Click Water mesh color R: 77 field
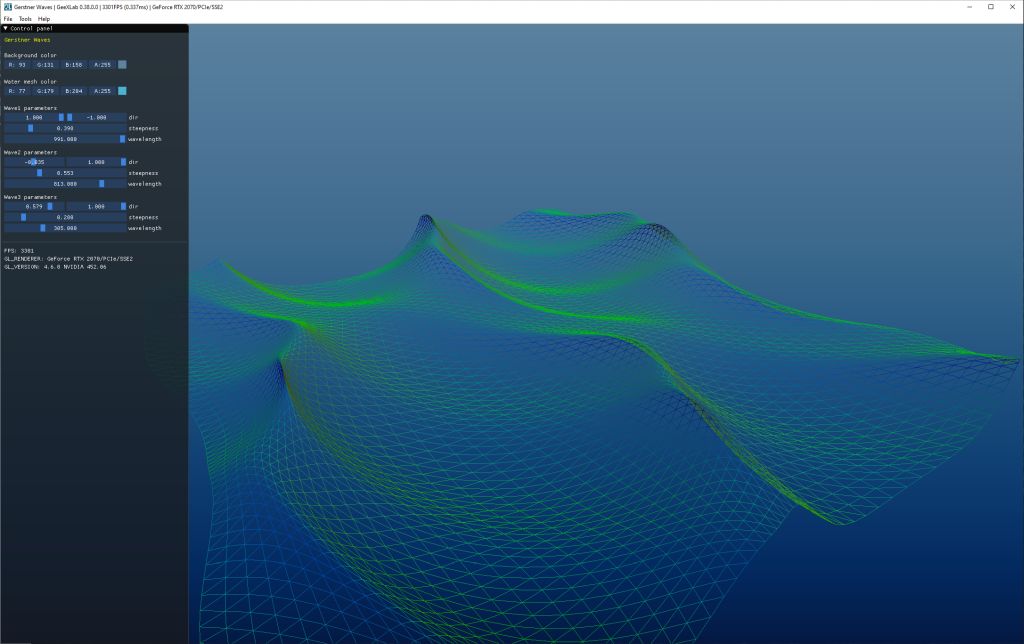 [17, 91]
